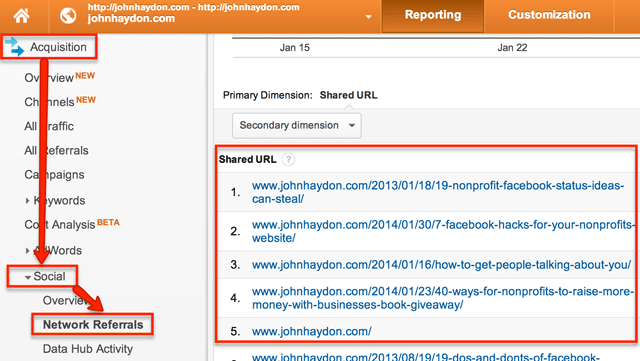640x361 pixels.
Task: Select Shared URL primary dimension
Action: (x=348, y=95)
